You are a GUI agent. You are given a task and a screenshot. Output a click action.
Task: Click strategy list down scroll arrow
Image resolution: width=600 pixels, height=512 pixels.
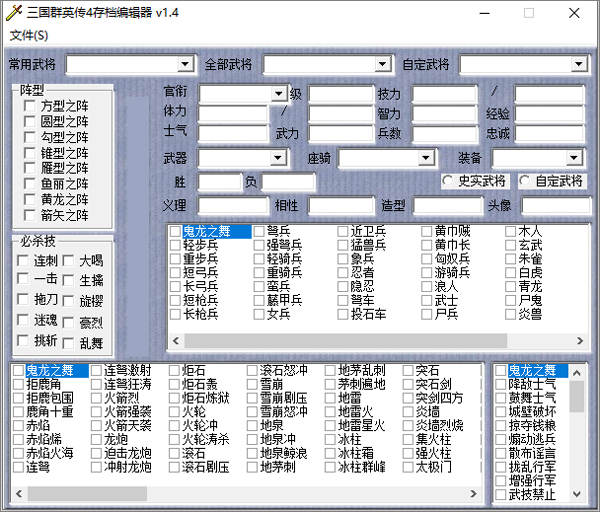pos(577,494)
